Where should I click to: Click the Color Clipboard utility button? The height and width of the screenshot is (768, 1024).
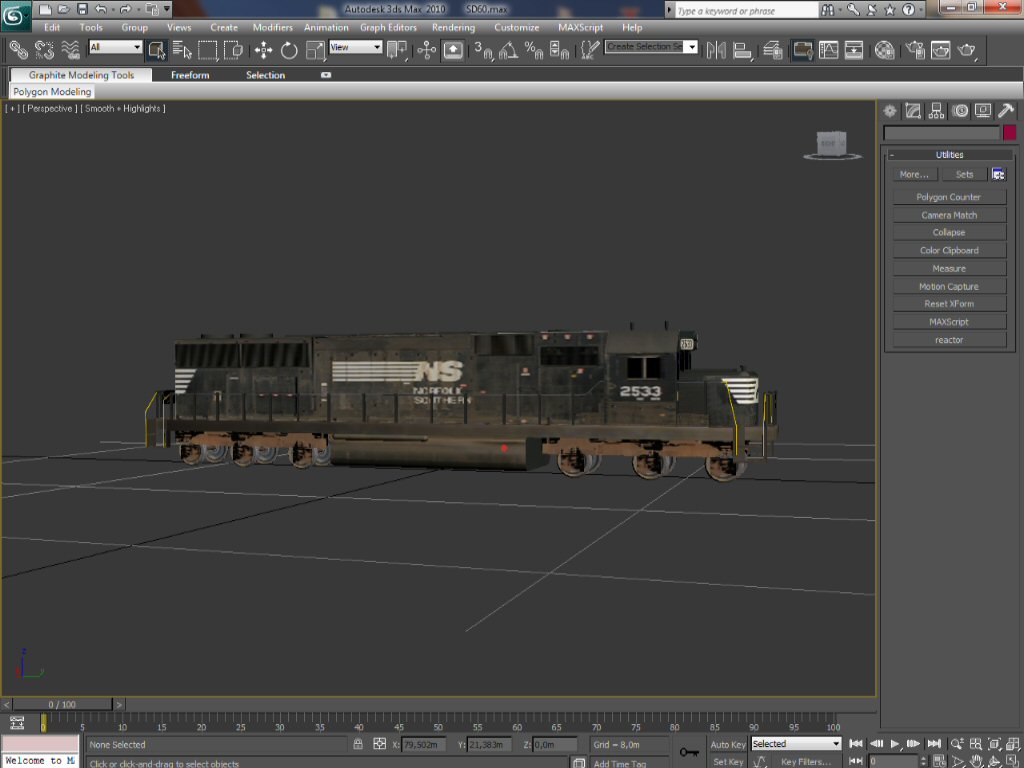tap(949, 250)
